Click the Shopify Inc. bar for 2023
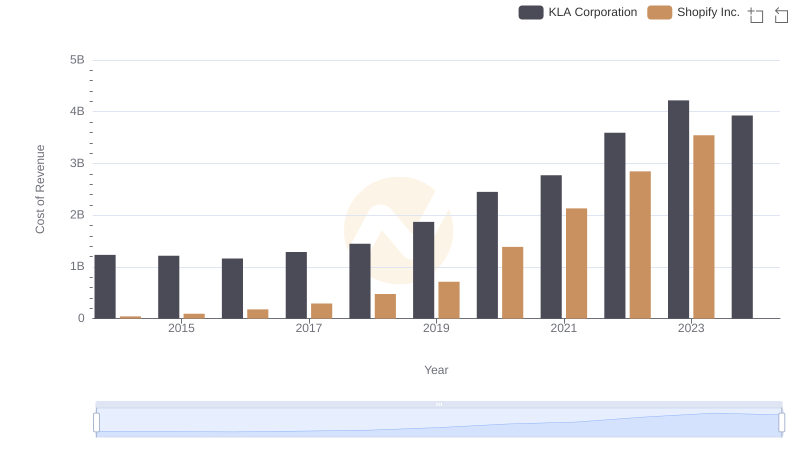Image resolution: width=800 pixels, height=461 pixels. tap(704, 227)
